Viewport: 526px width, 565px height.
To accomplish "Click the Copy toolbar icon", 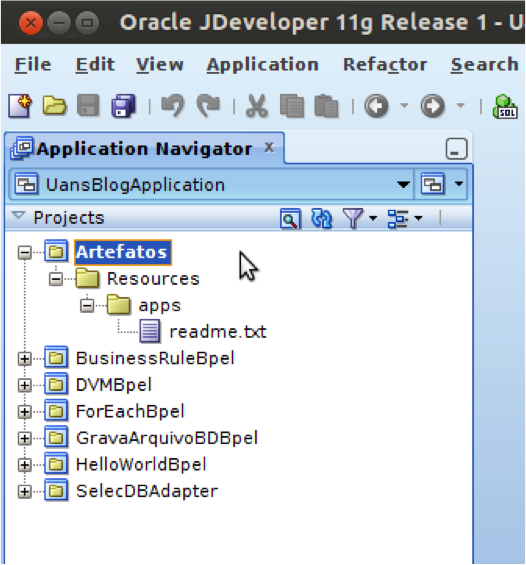I will tap(292, 106).
